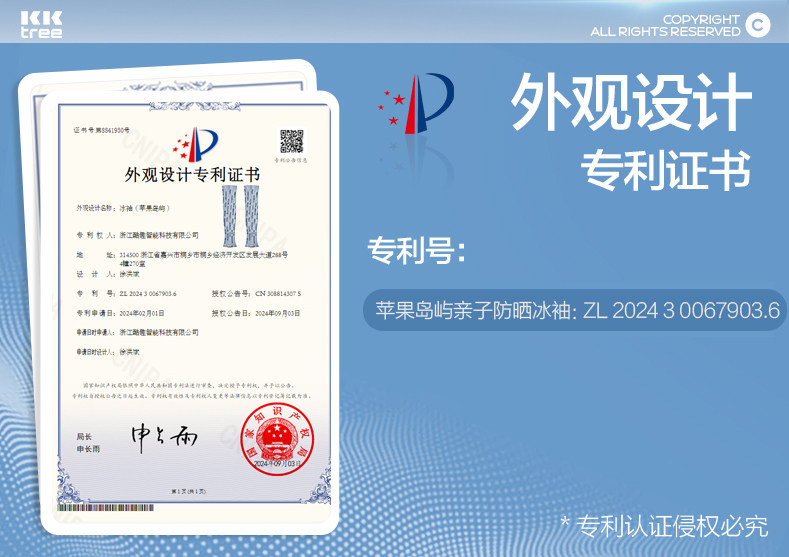Click the application date 2024年02月01日
The height and width of the screenshot is (557, 789).
(142, 313)
